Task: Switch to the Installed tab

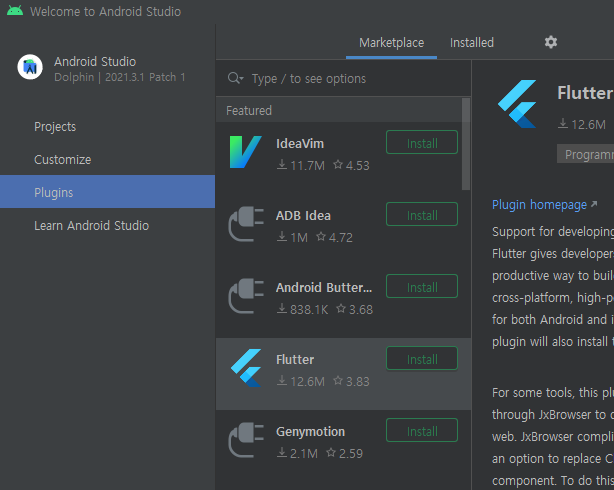Action: 471,42
